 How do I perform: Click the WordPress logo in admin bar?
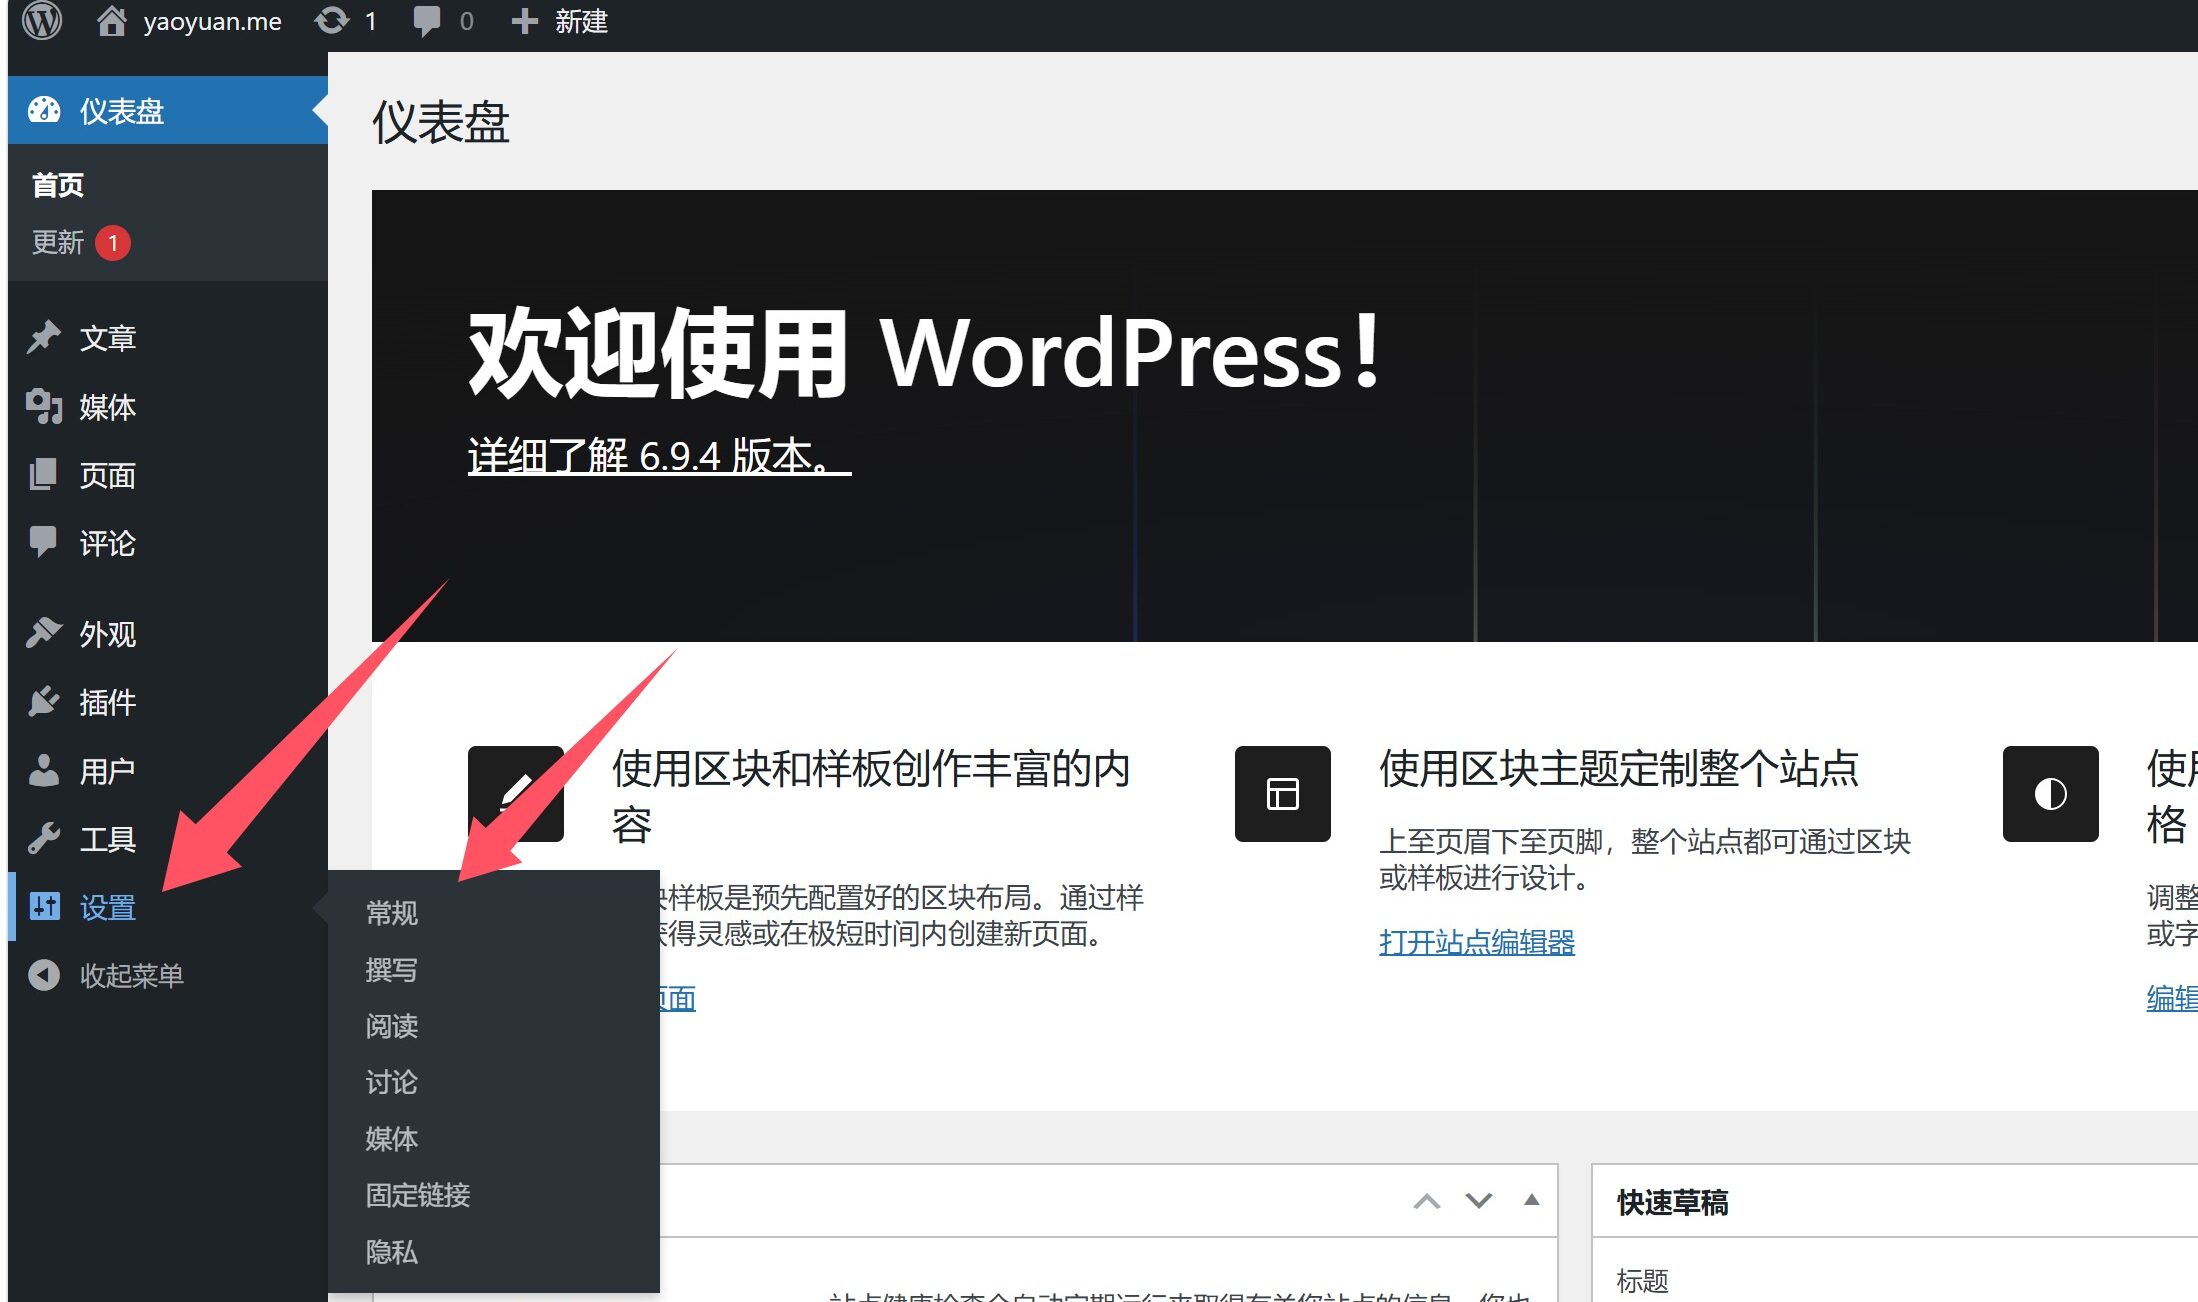point(42,21)
